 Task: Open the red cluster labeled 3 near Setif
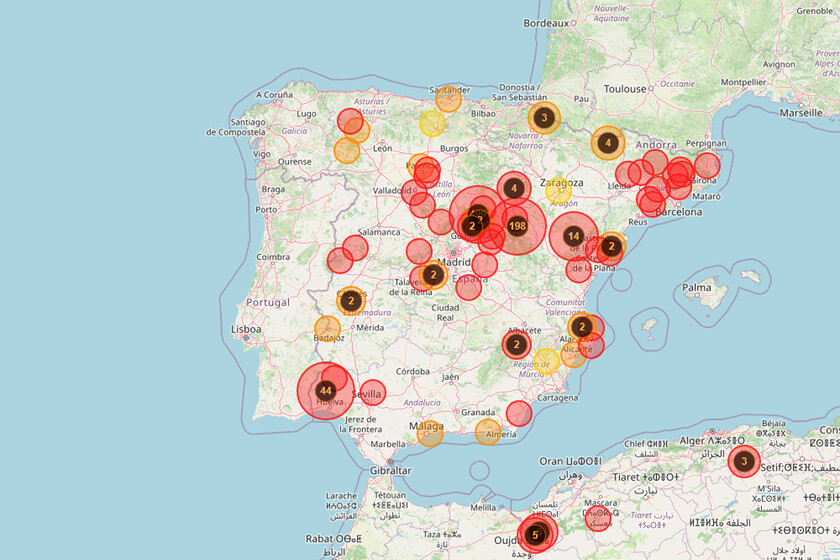point(744,461)
